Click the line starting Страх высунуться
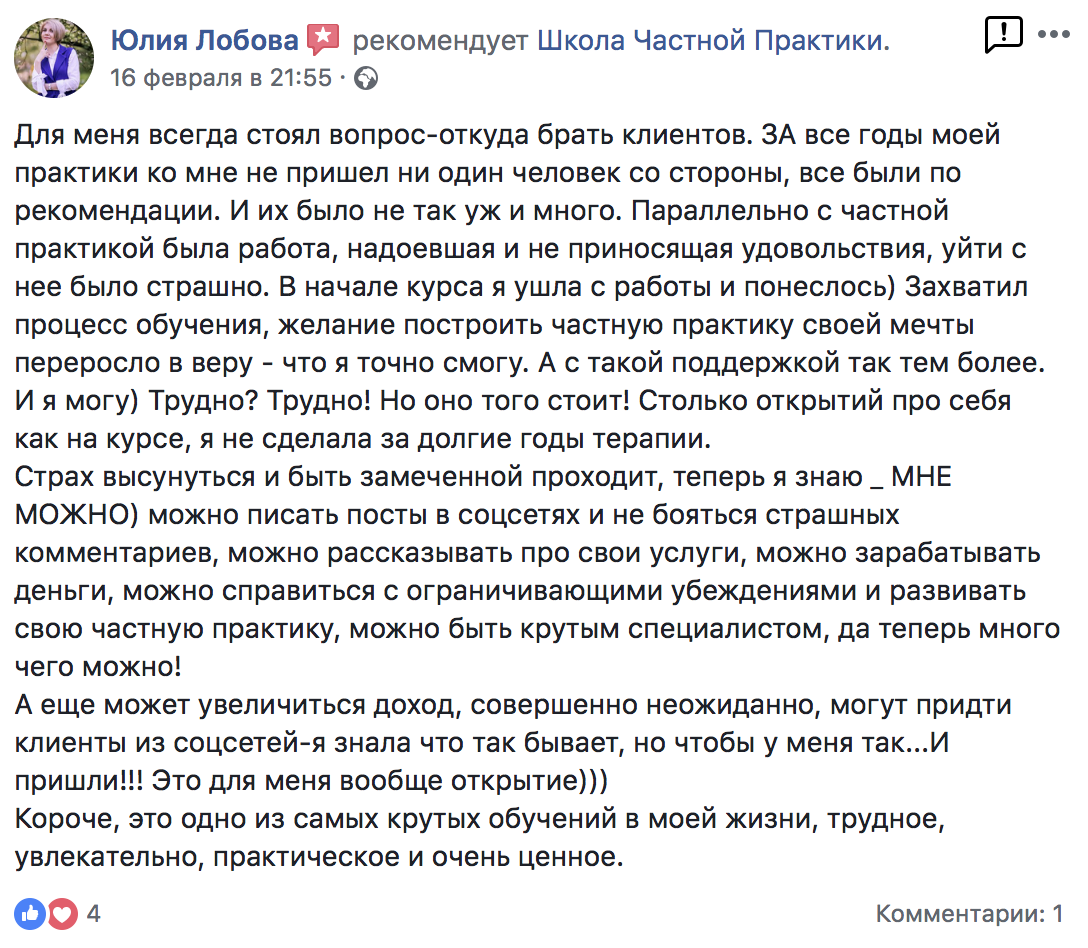Image resolution: width=1088 pixels, height=948 pixels. coord(483,477)
